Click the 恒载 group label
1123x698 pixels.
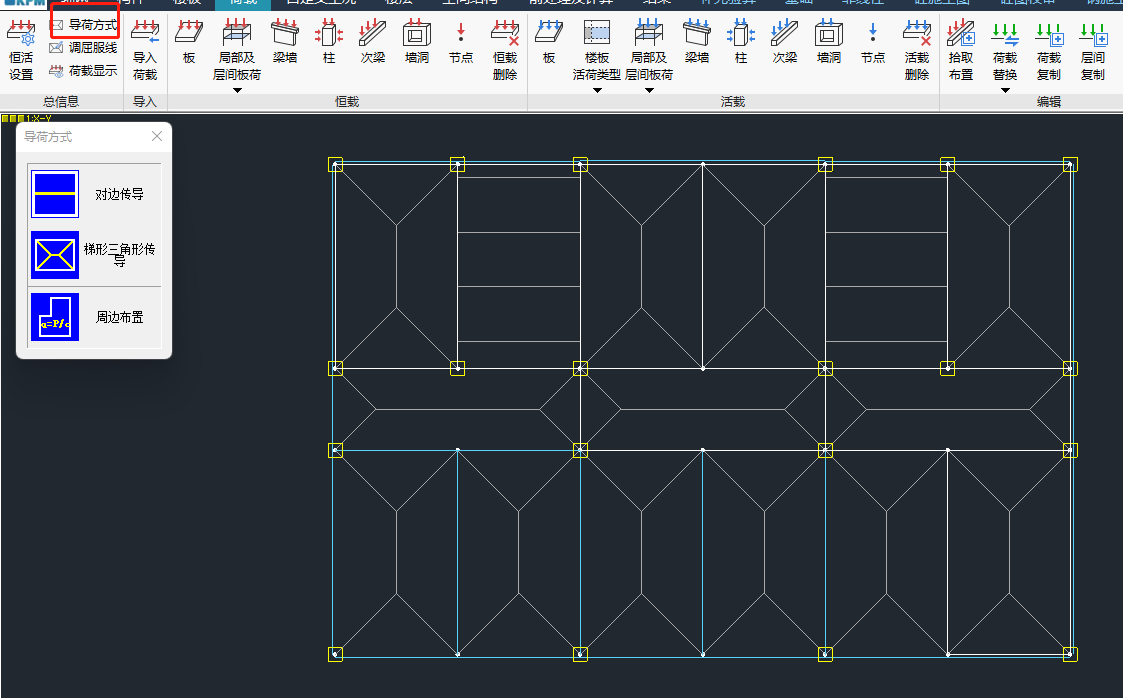click(347, 102)
